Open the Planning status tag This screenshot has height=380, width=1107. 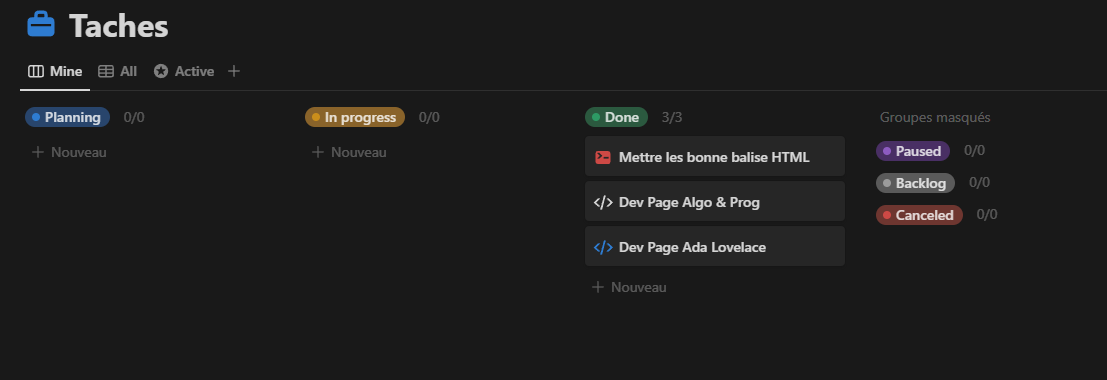point(67,117)
